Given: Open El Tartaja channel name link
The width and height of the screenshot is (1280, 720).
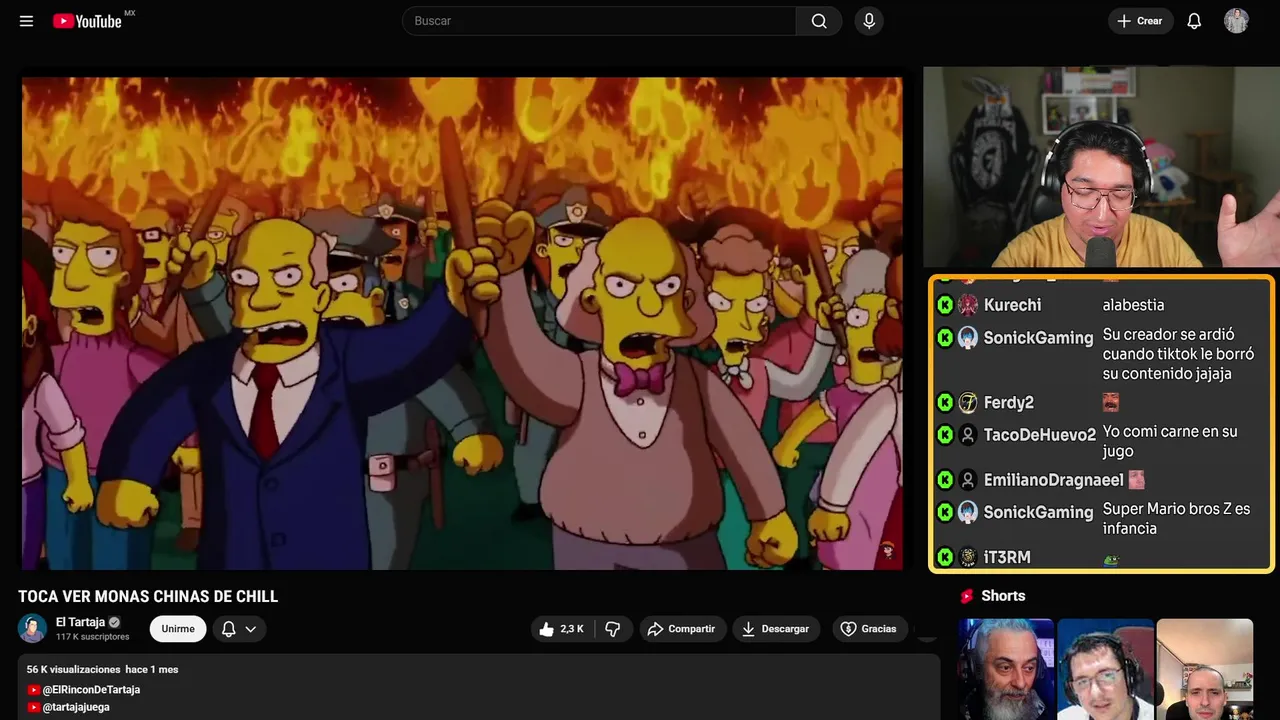Looking at the screenshot, I should coord(80,622).
